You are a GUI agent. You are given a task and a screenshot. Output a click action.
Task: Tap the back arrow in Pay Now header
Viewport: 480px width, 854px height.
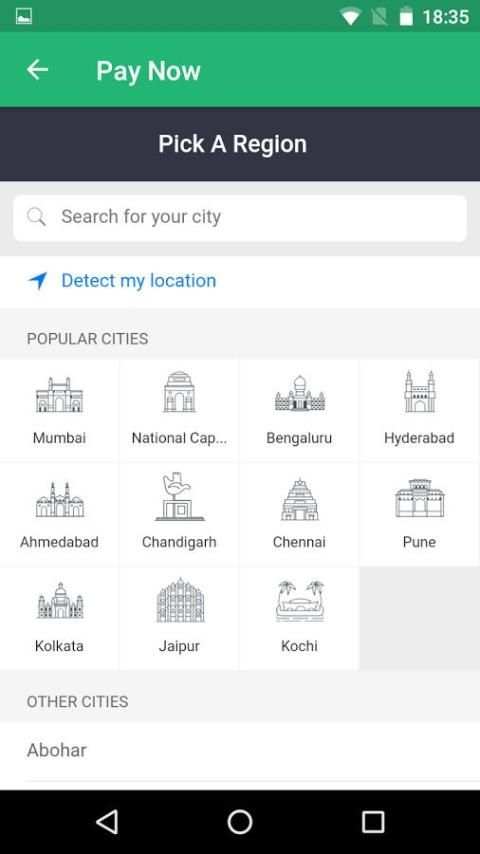point(37,70)
